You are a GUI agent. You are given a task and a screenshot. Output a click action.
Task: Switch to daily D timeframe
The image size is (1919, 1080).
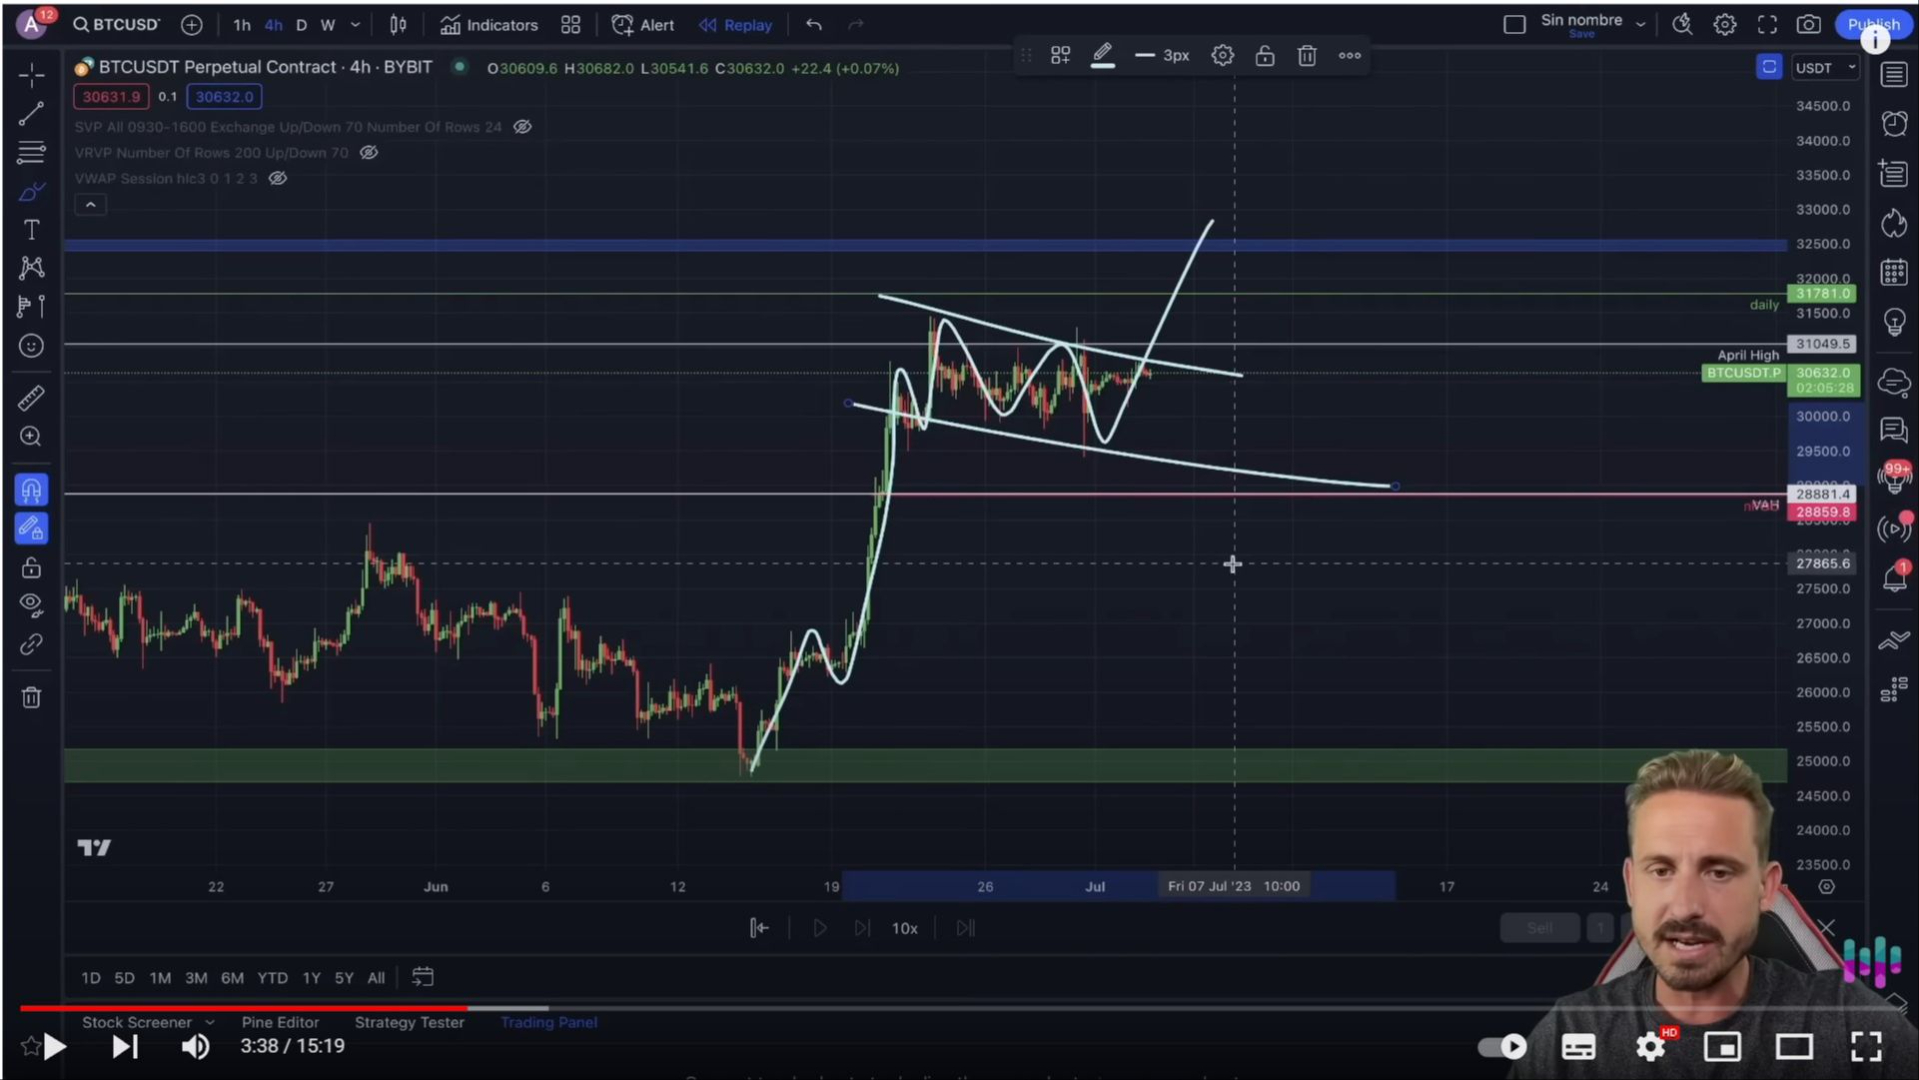tap(301, 25)
